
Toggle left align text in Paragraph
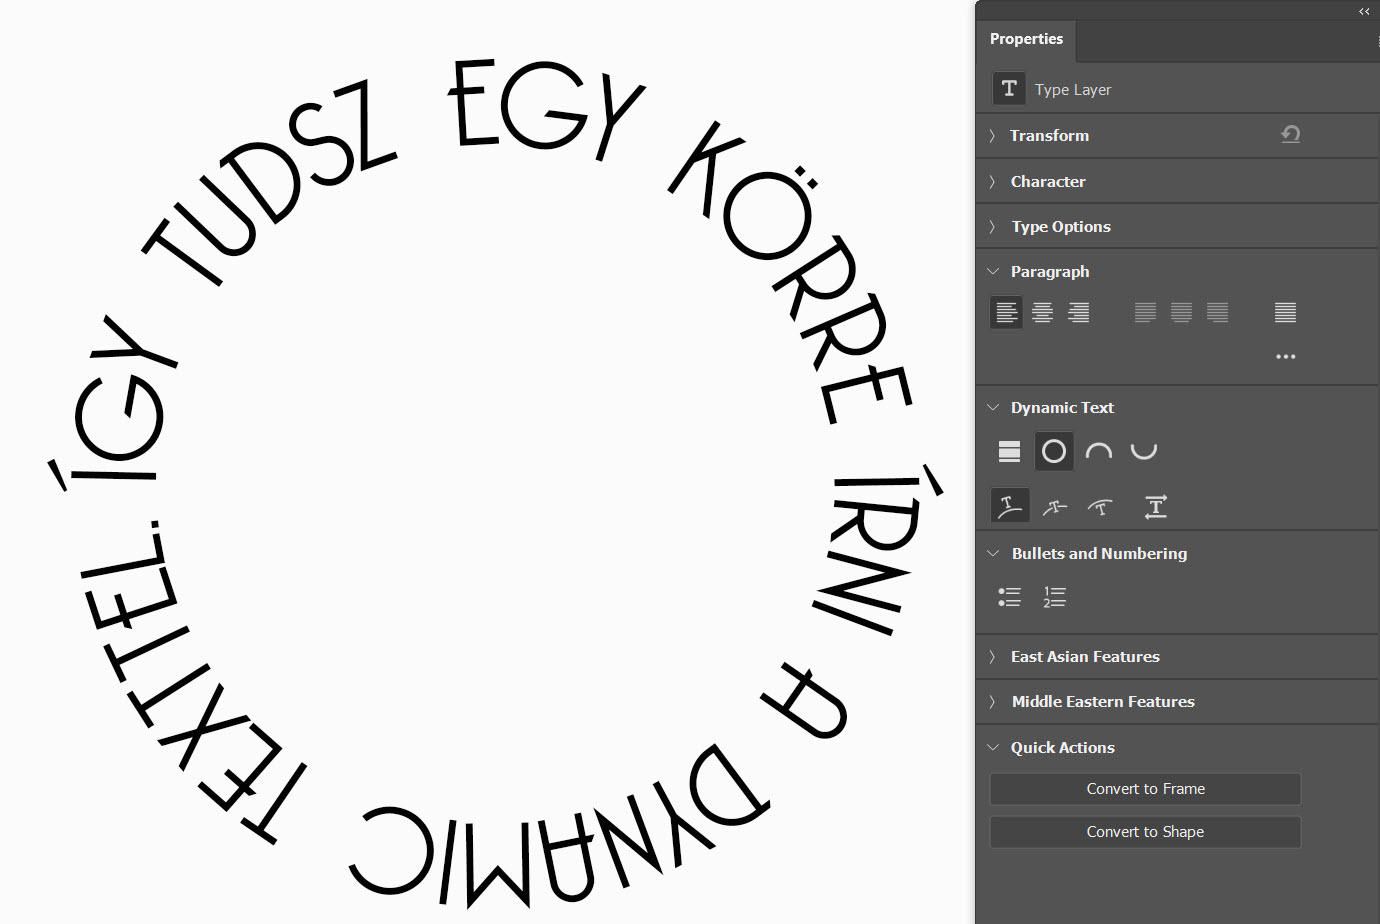[x=1007, y=313]
